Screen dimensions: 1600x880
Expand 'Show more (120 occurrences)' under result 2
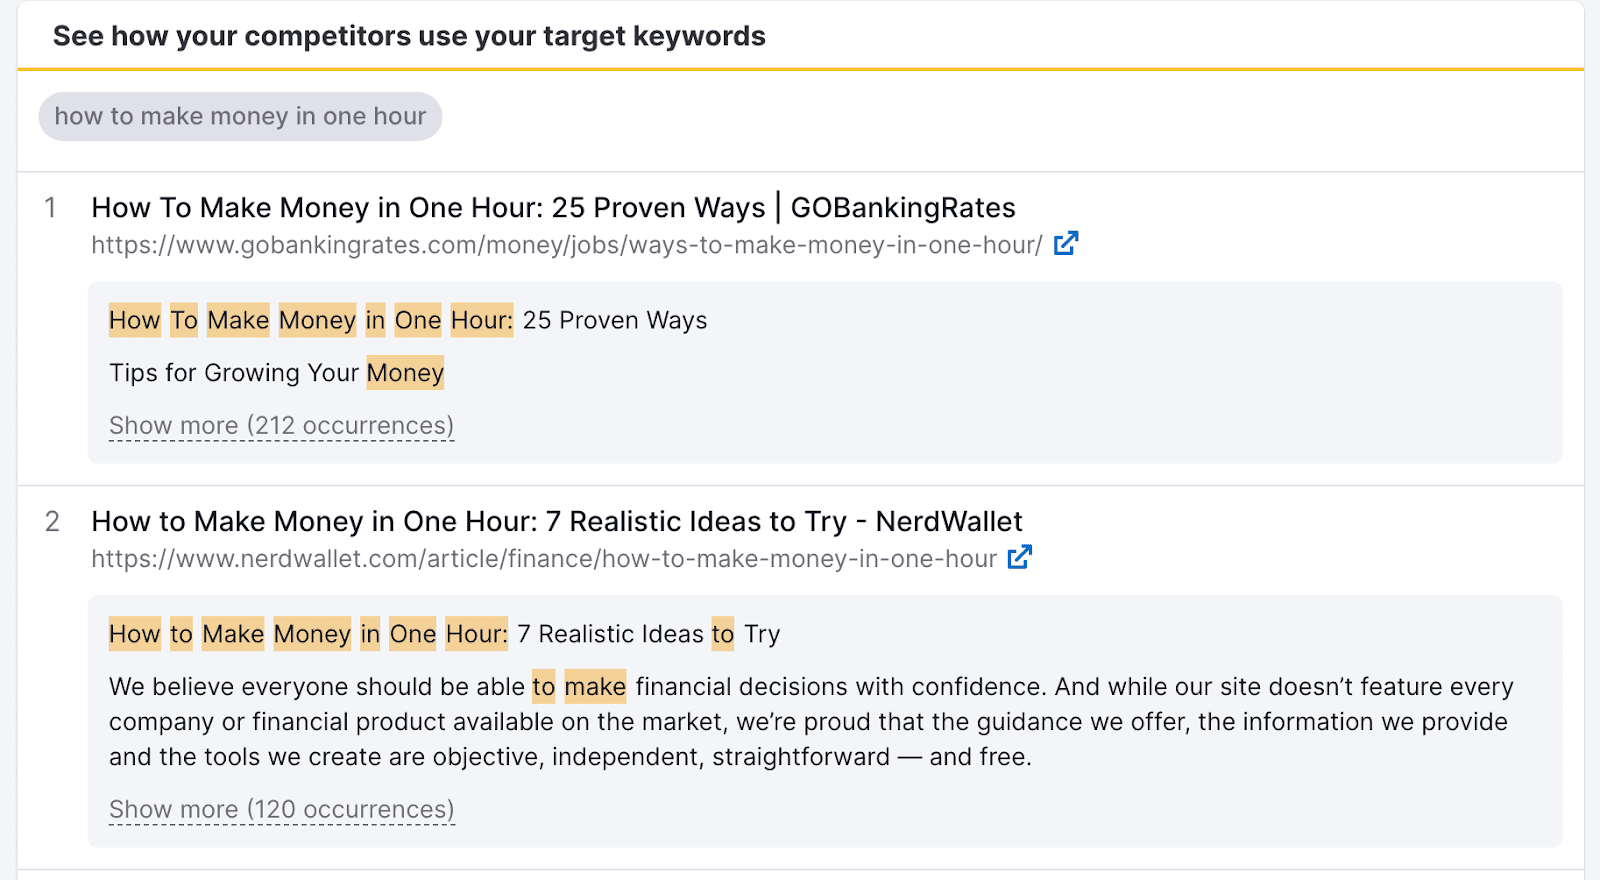(x=280, y=809)
